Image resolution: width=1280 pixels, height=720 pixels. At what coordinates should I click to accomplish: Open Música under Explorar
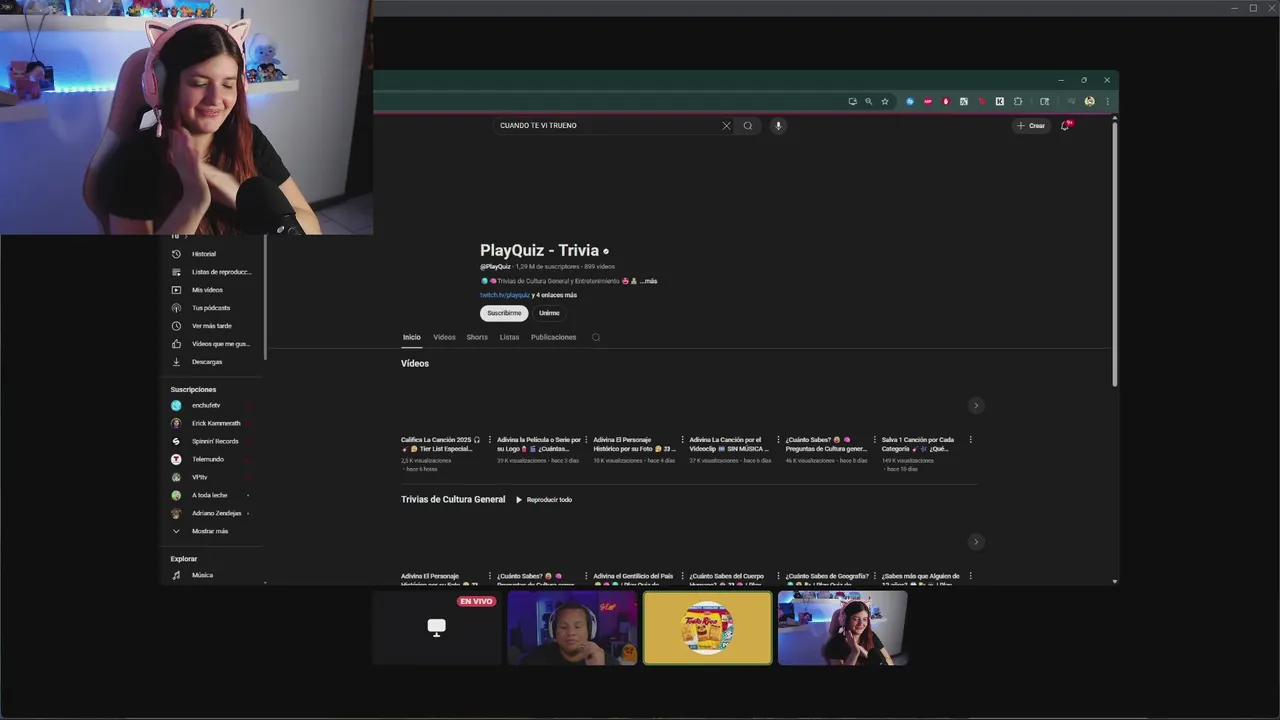[212, 575]
